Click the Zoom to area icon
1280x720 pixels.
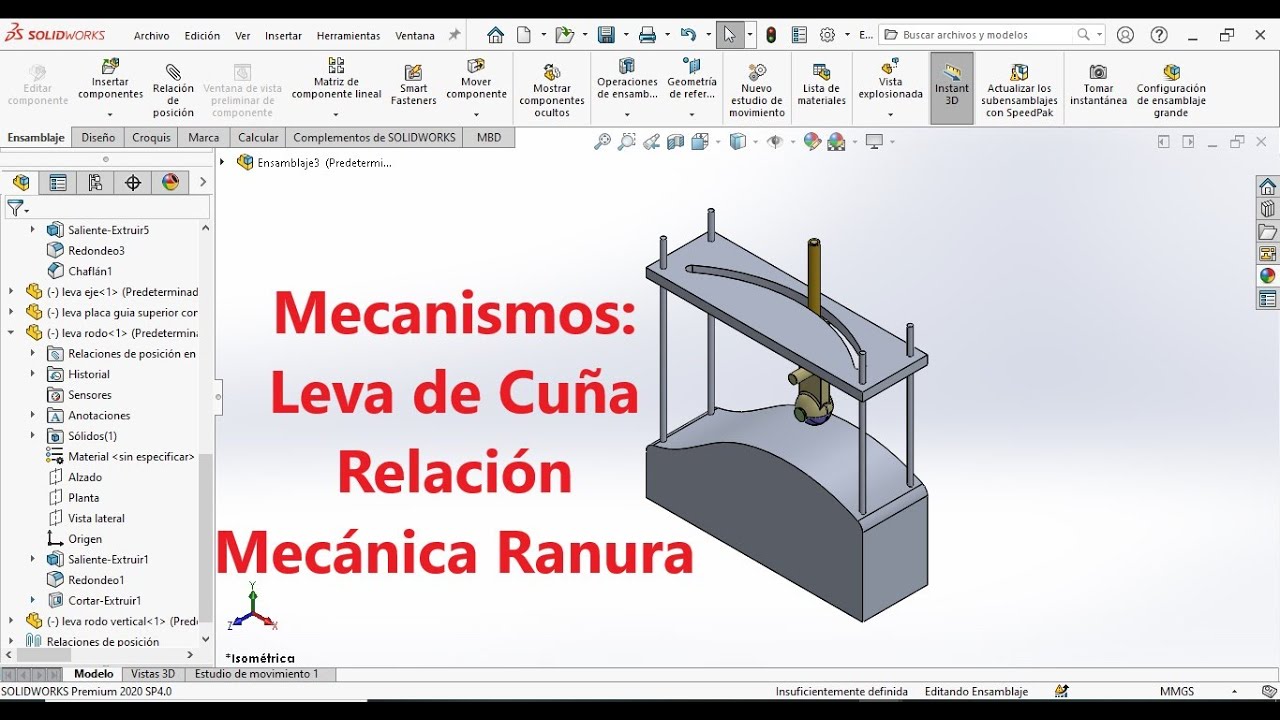(627, 142)
